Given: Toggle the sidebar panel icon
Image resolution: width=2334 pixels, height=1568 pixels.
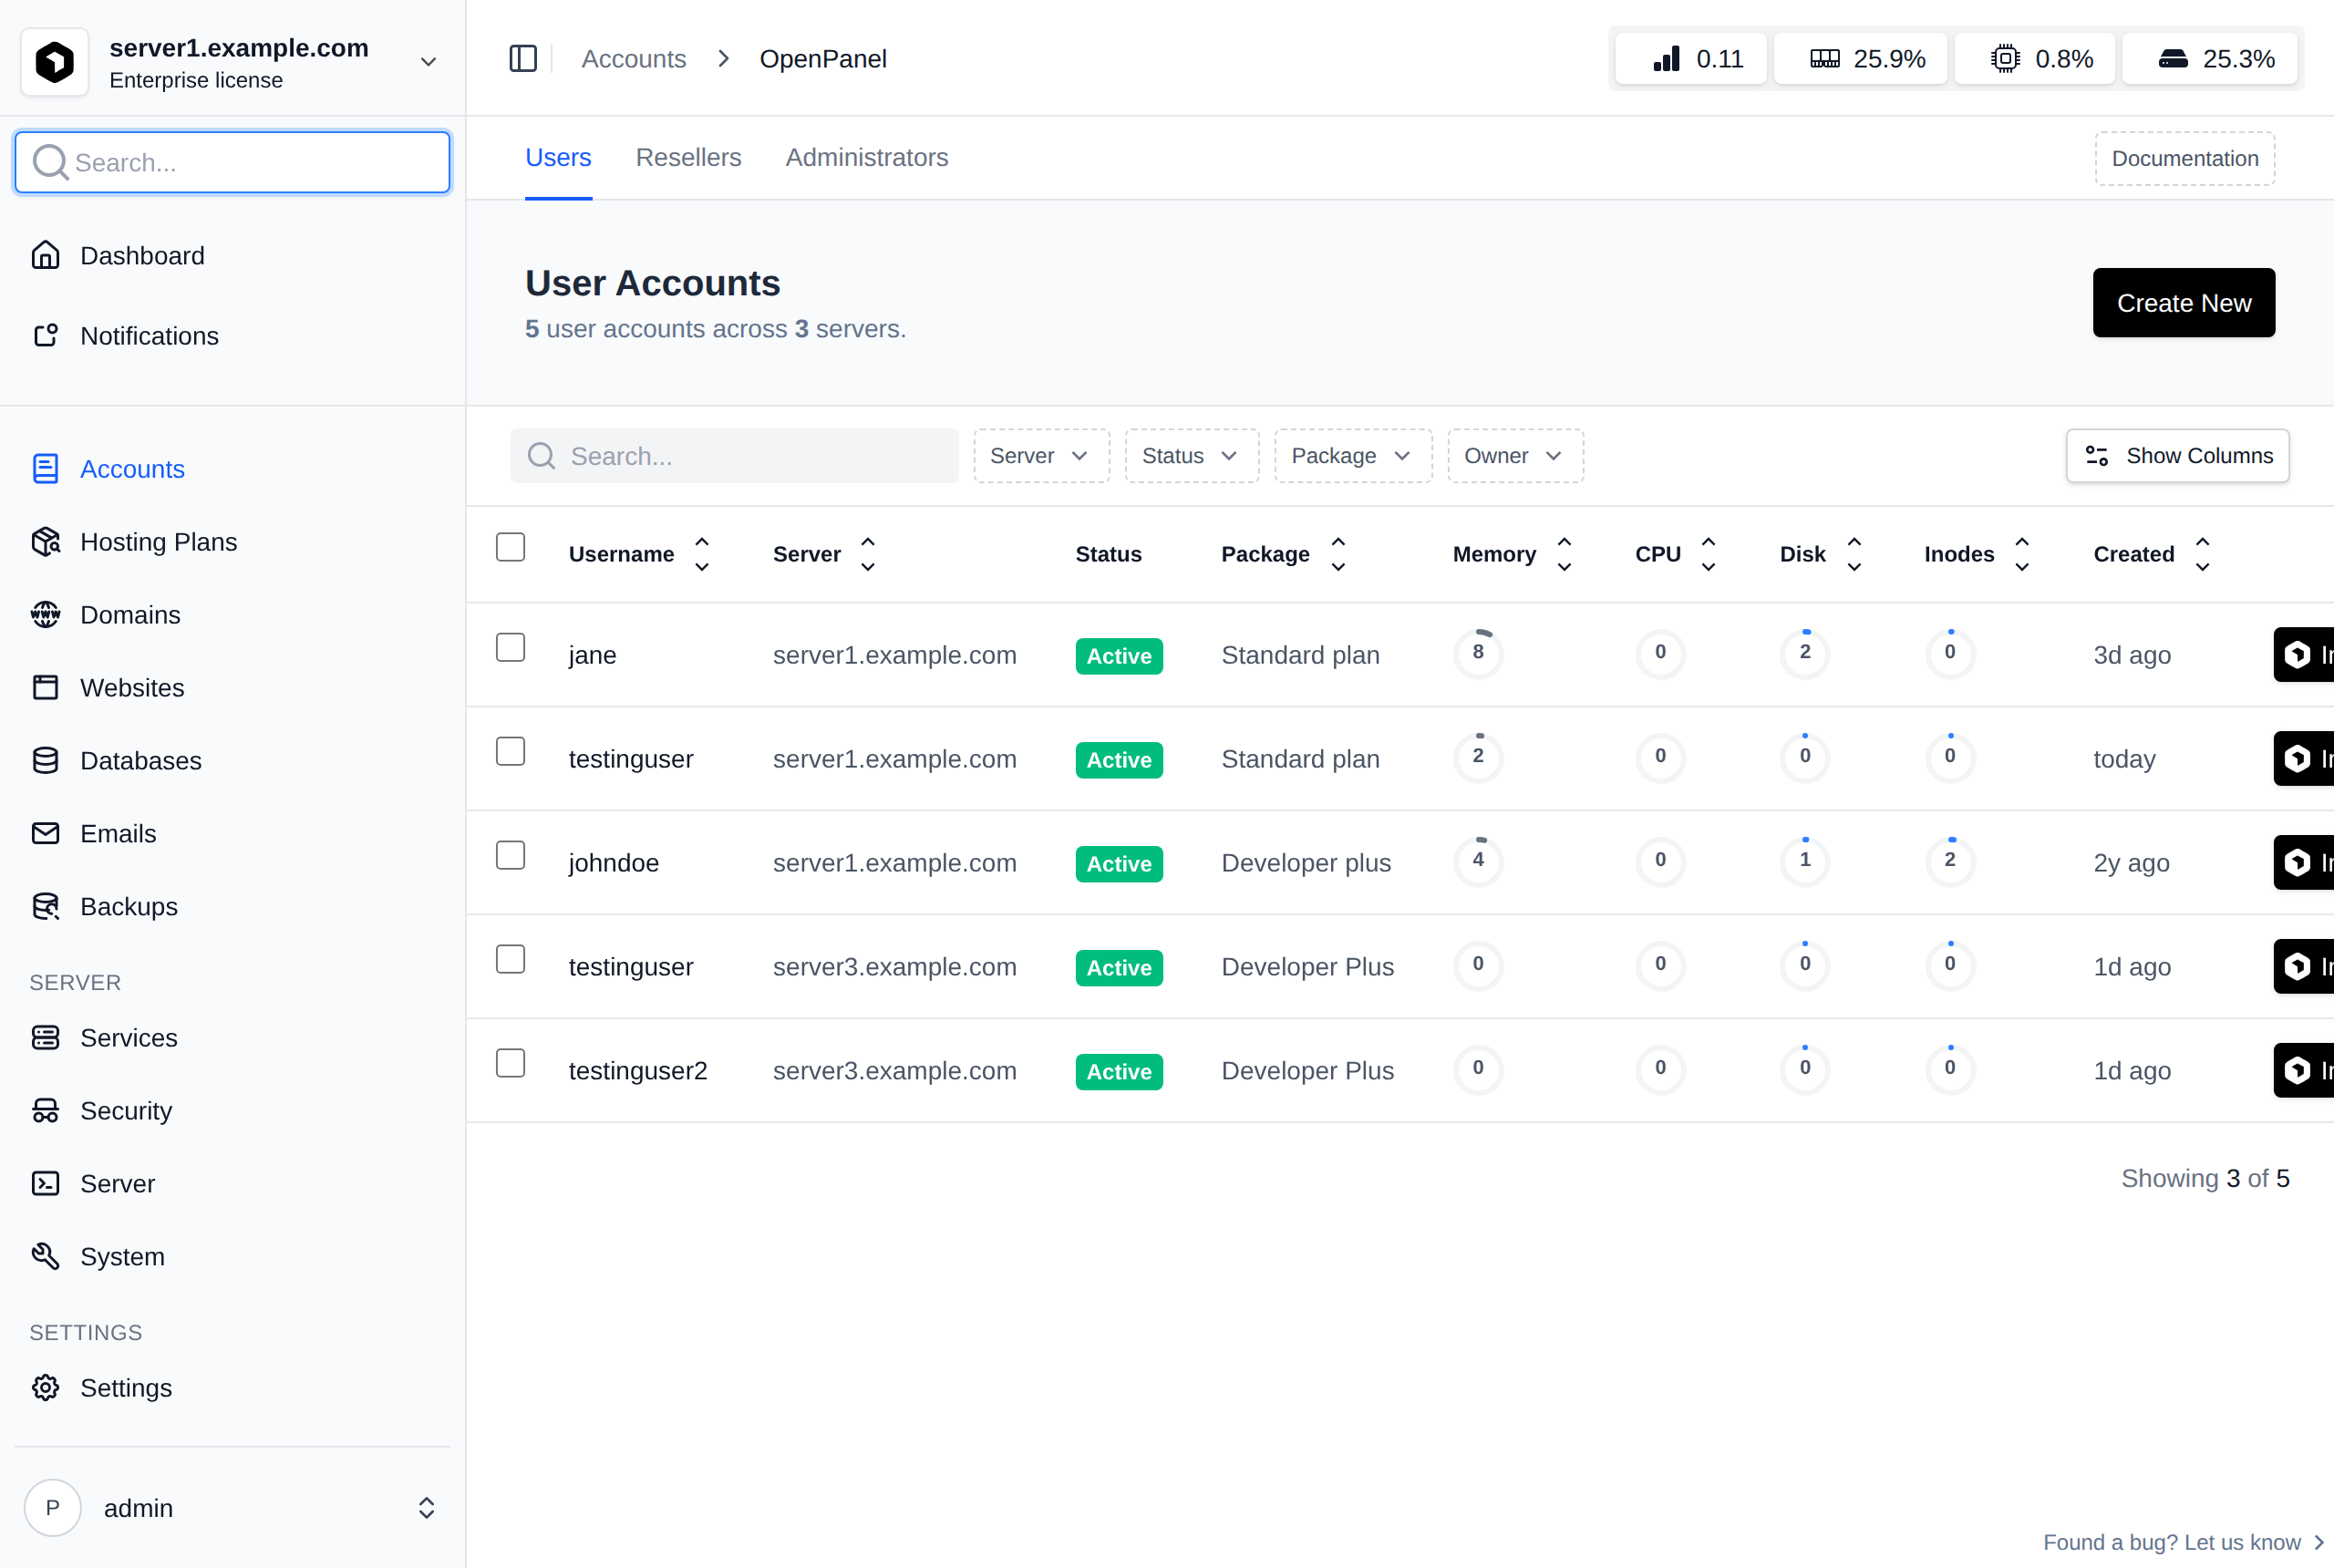Looking at the screenshot, I should [523, 59].
